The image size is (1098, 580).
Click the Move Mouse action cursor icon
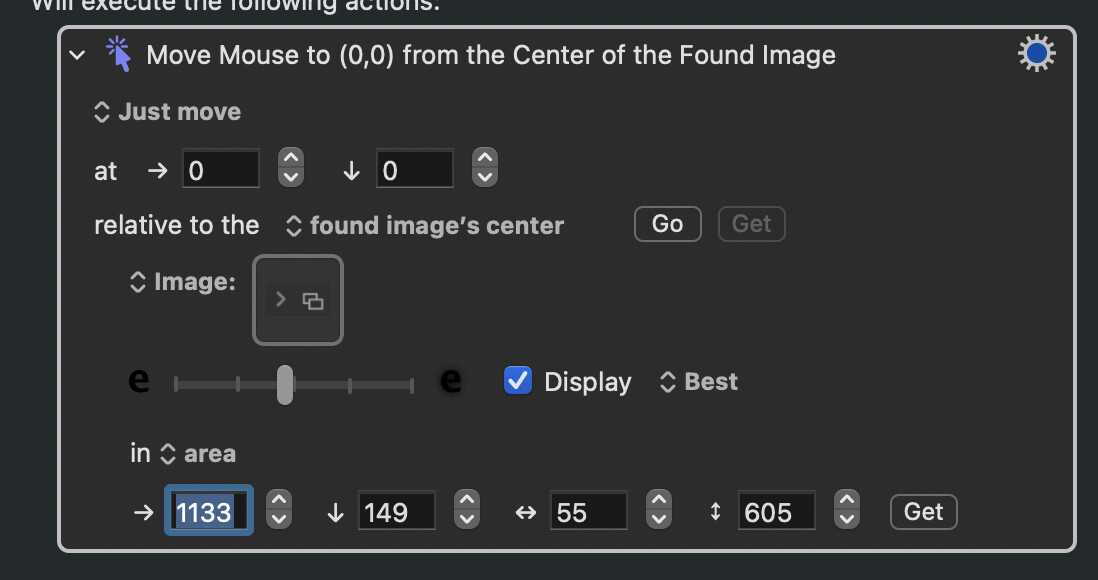118,54
